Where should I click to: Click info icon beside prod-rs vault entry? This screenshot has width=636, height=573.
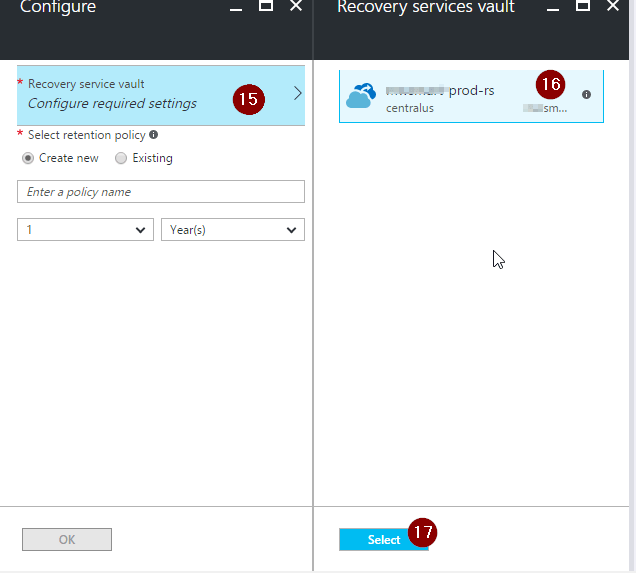(586, 94)
